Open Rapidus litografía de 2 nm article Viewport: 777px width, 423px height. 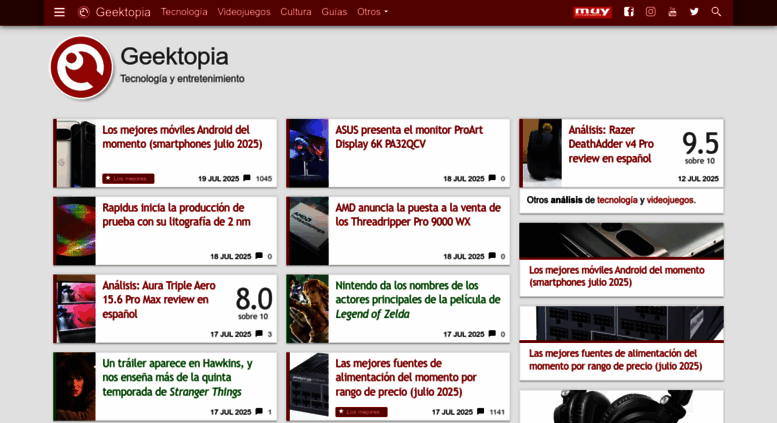pyautogui.click(x=176, y=214)
